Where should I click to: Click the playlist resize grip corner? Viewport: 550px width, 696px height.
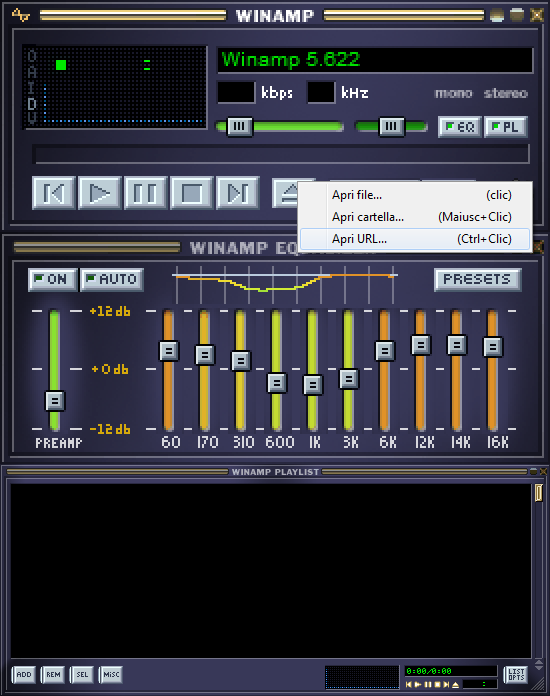(540, 683)
